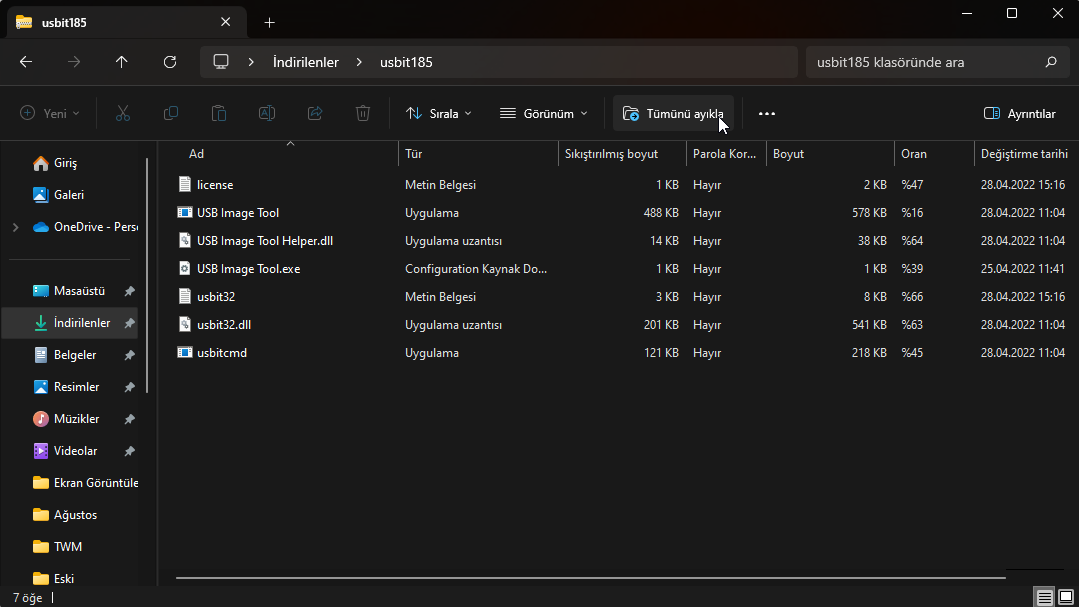
Task: Switch to details view layout icon
Action: pyautogui.click(x=1044, y=597)
